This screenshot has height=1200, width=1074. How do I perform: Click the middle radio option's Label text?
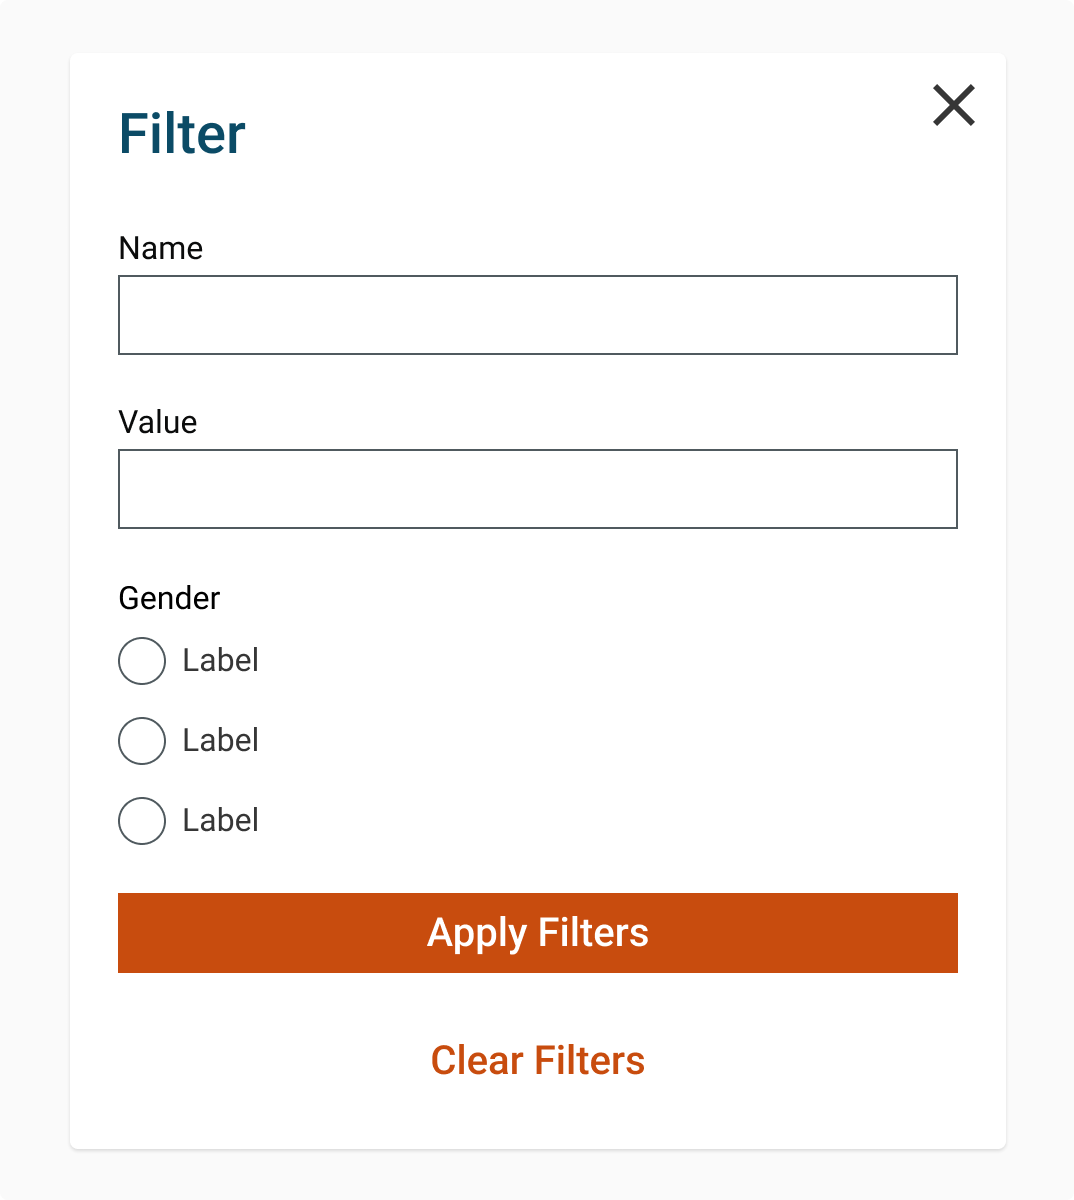pos(220,741)
